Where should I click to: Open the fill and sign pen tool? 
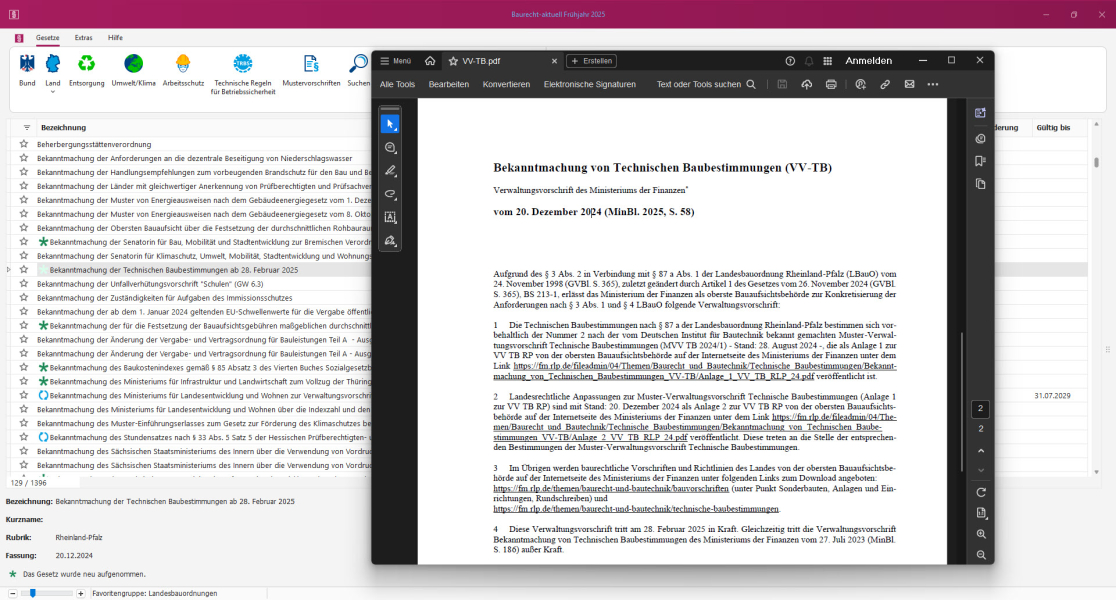[x=390, y=241]
